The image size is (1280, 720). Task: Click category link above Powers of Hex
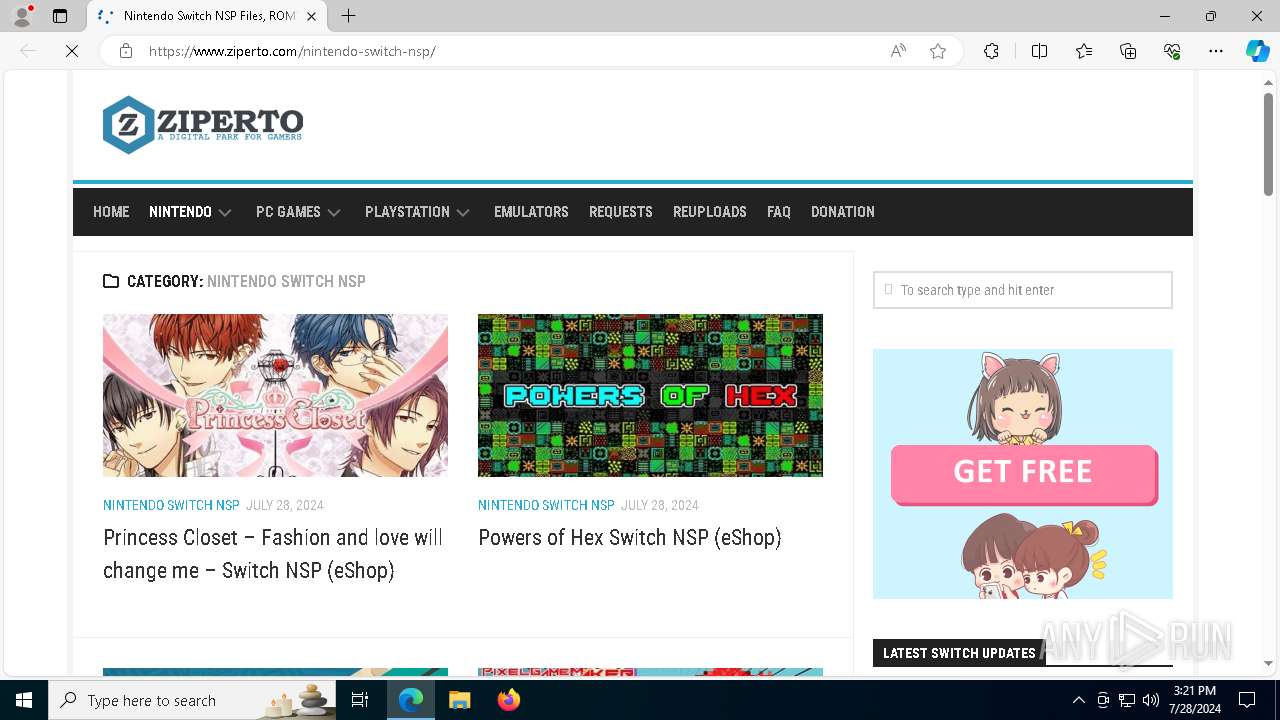(546, 505)
